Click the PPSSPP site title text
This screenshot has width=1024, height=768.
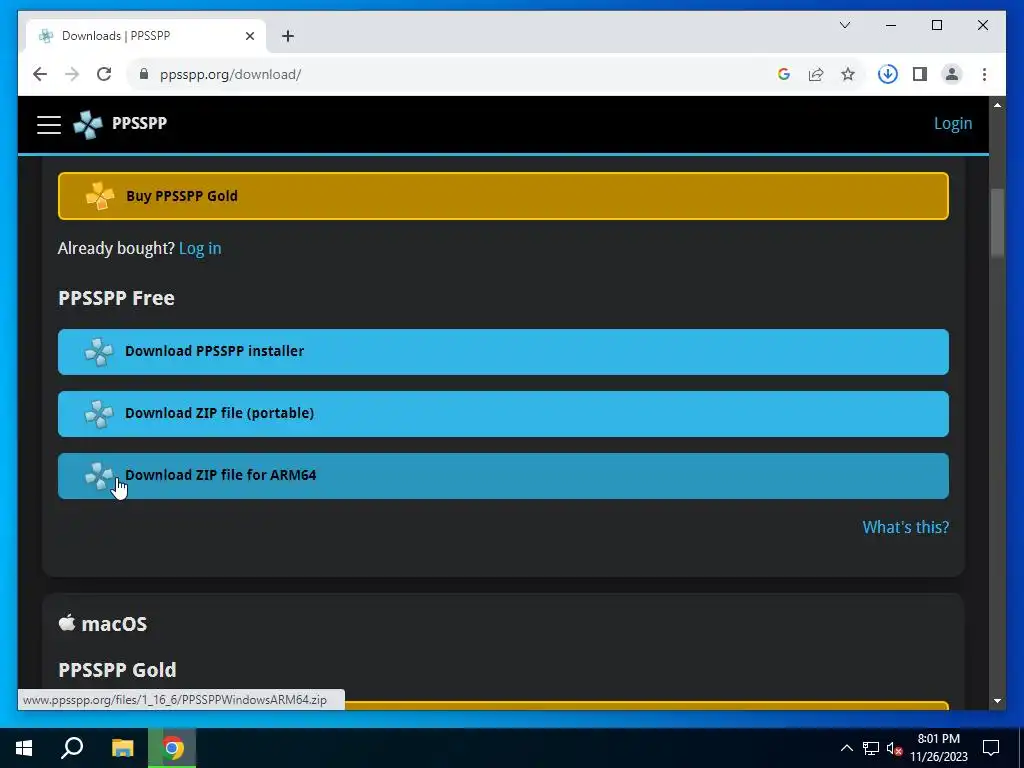[139, 123]
